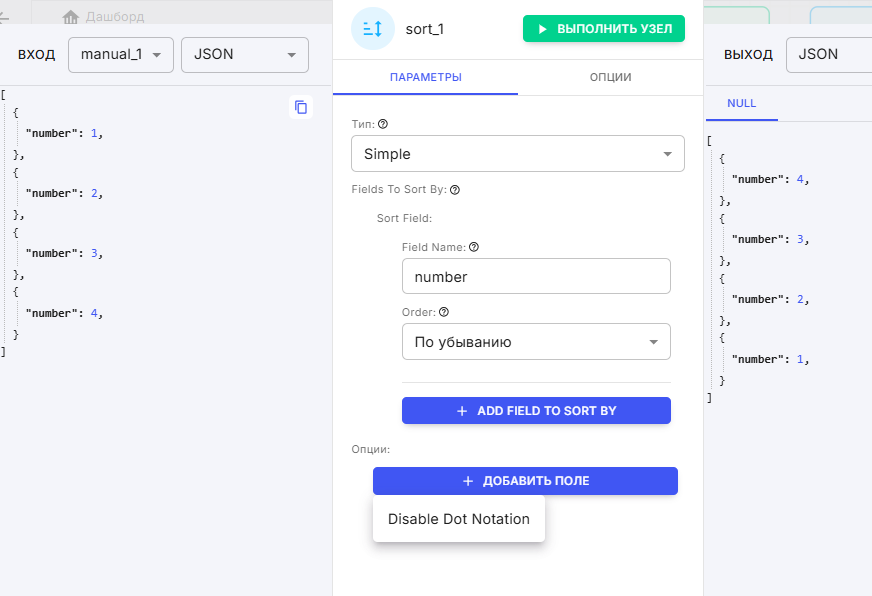The width and height of the screenshot is (872, 596).
Task: Click into the Field Name input containing number
Action: tap(535, 277)
